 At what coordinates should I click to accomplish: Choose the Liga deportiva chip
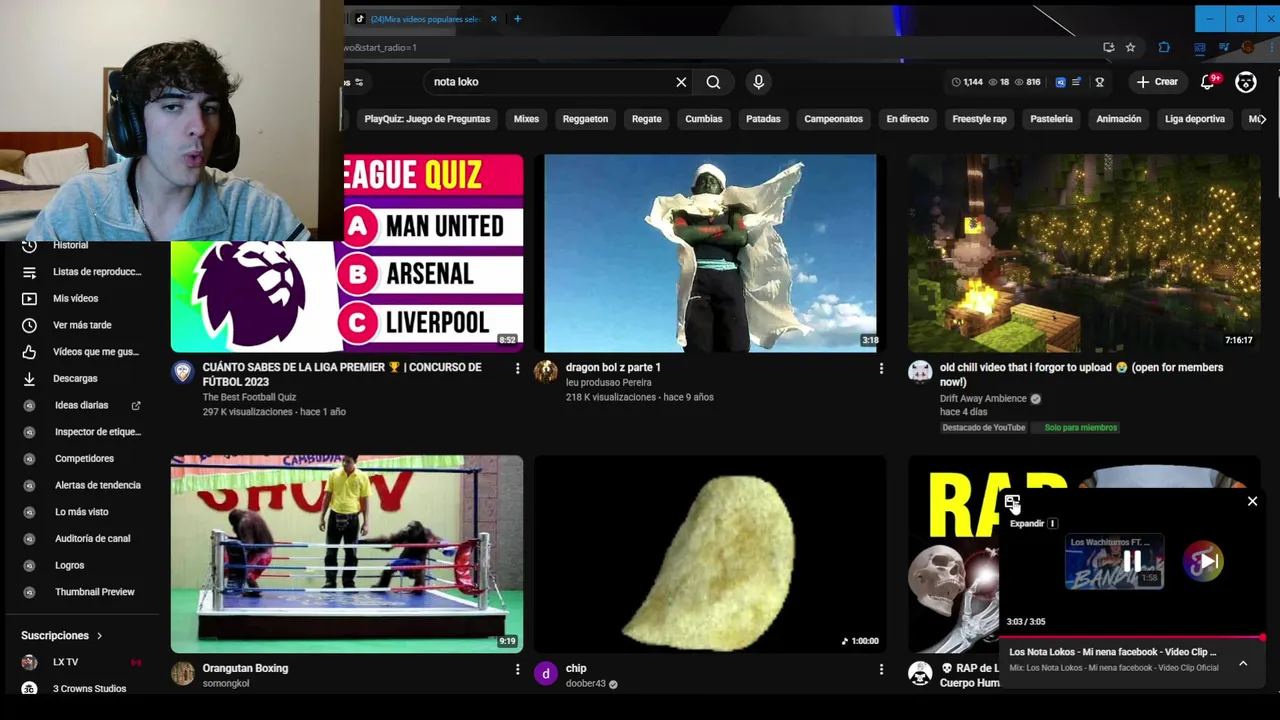click(x=1194, y=119)
